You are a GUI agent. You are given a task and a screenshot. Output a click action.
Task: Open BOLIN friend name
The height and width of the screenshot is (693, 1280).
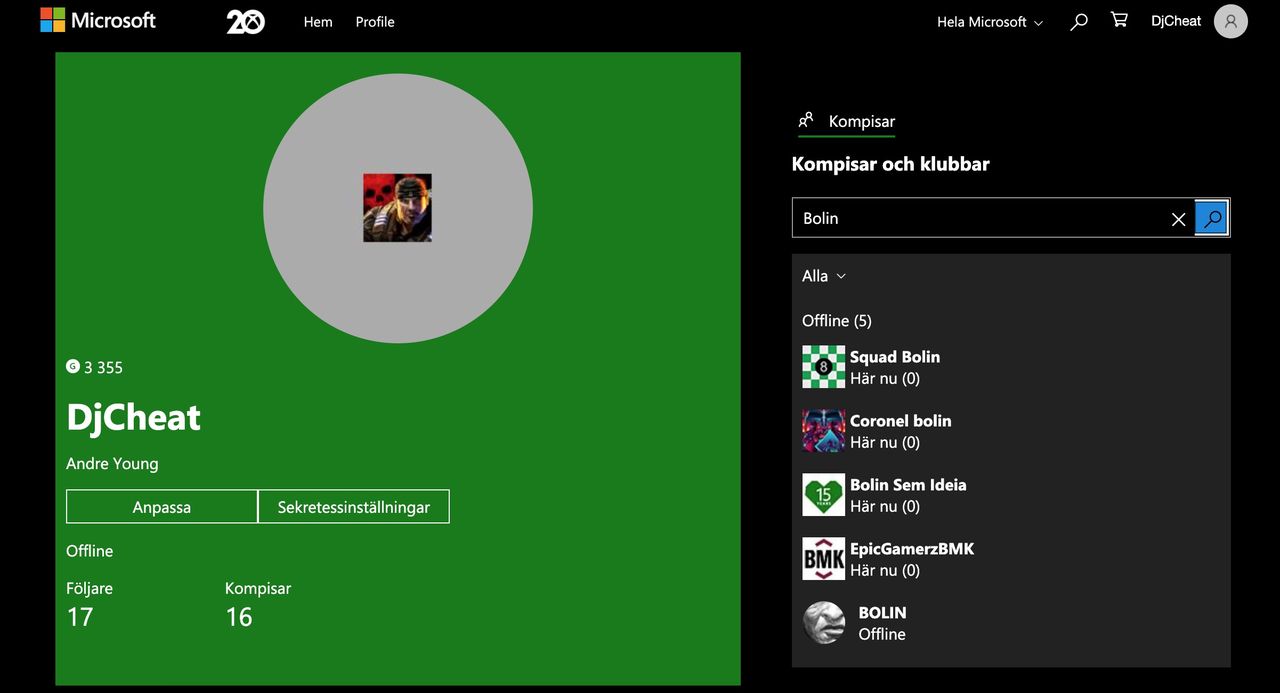point(883,613)
